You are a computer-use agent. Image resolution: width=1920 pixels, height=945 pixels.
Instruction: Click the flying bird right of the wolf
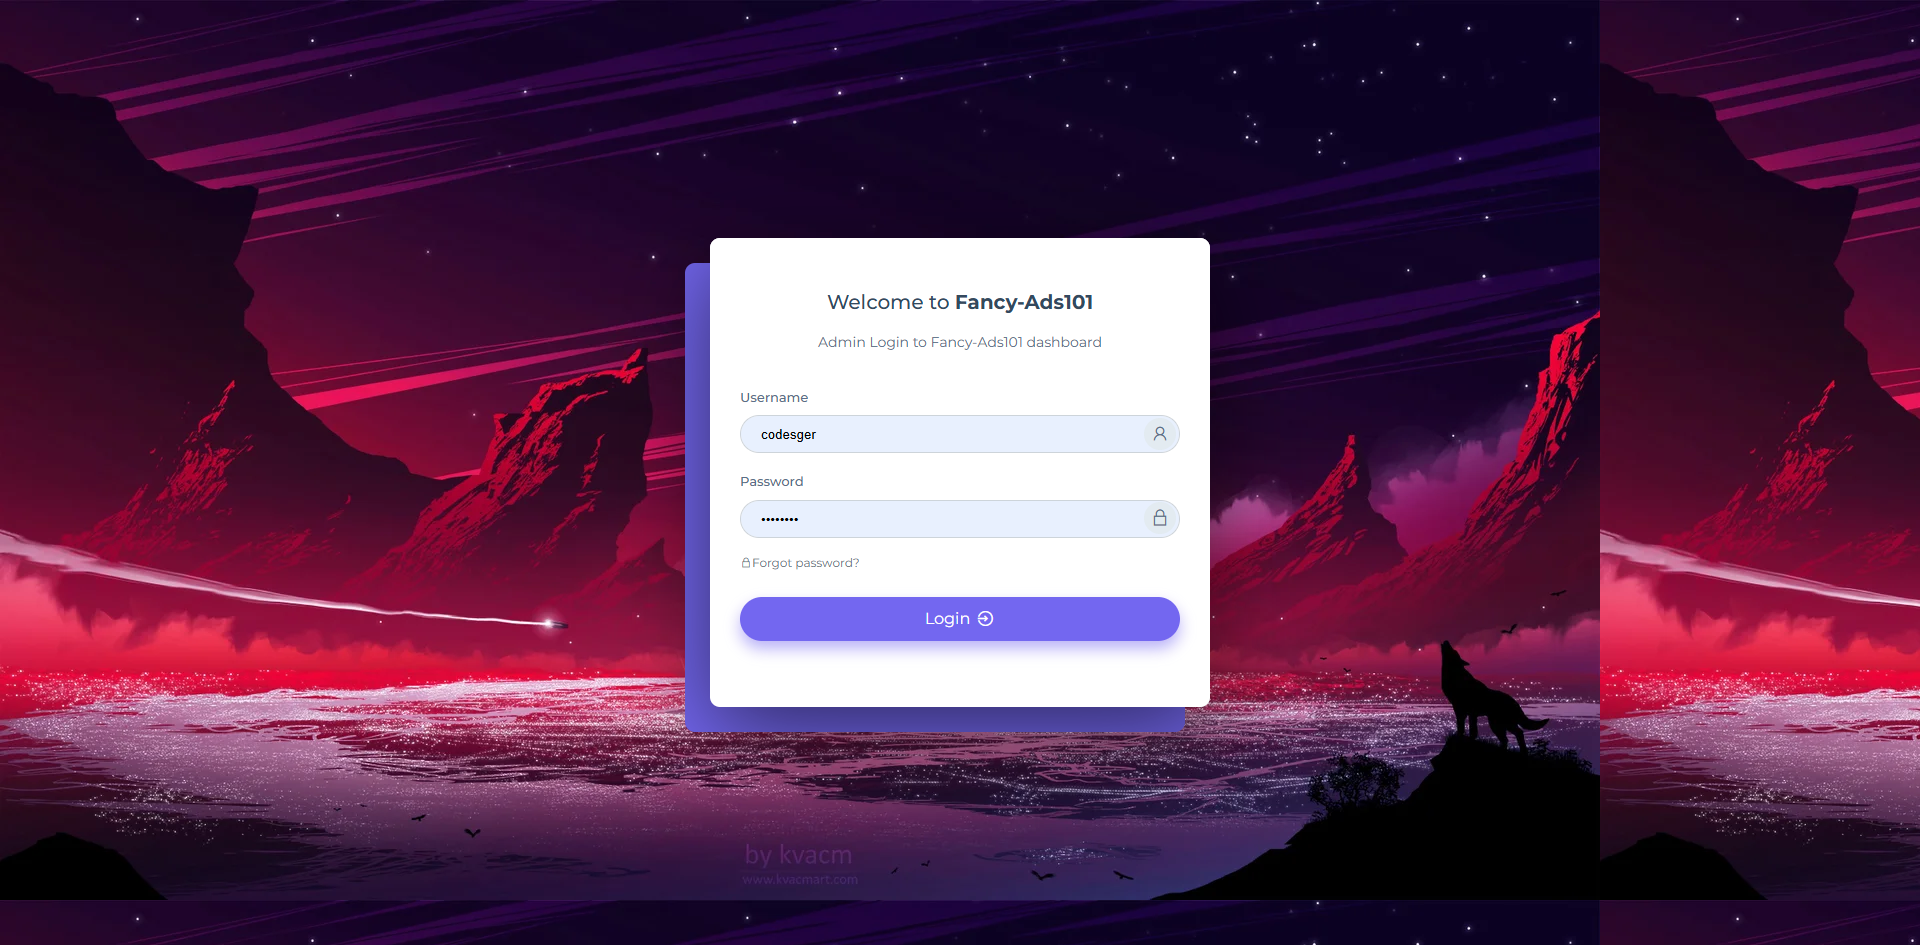tap(1509, 630)
